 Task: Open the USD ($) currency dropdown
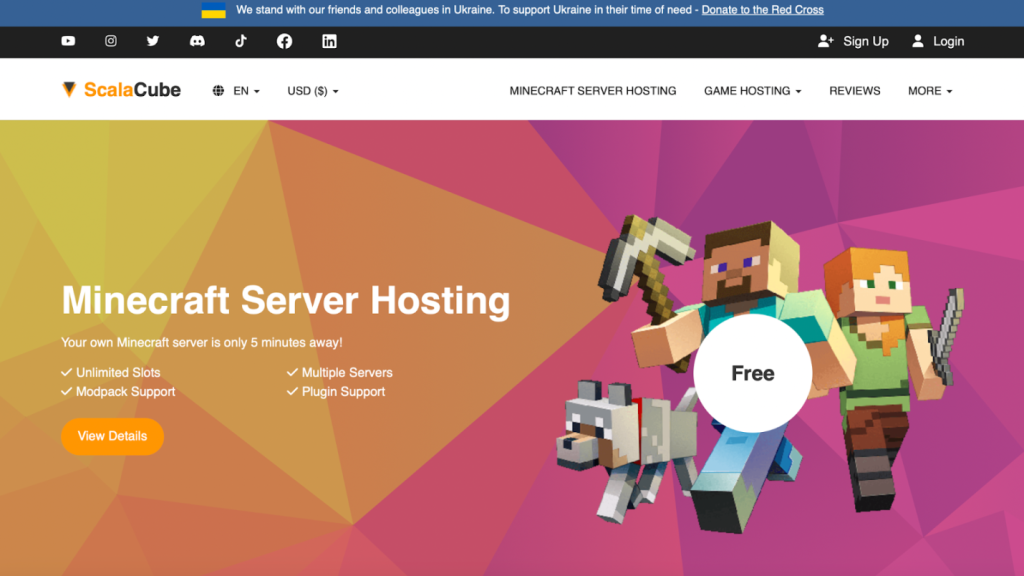[x=313, y=91]
